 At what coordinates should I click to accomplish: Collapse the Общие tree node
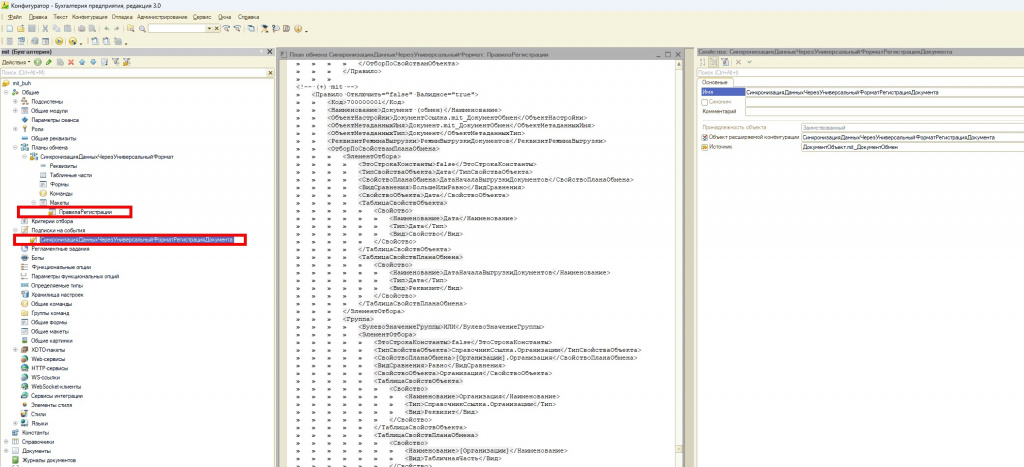click(7, 92)
